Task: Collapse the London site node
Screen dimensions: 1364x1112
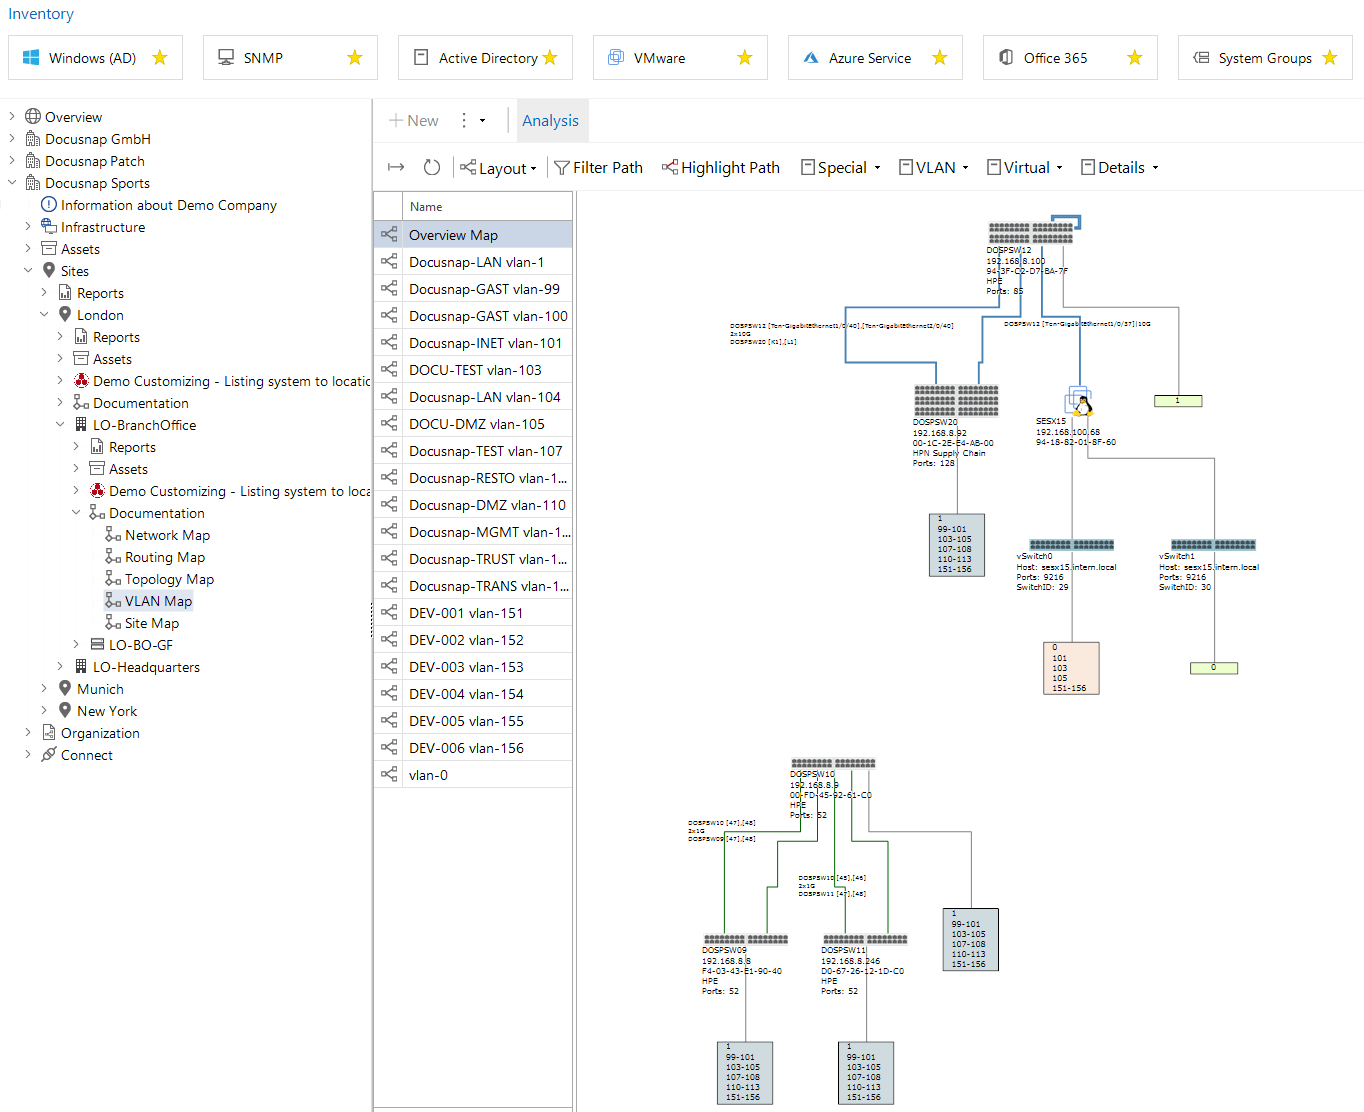Action: pyautogui.click(x=44, y=315)
